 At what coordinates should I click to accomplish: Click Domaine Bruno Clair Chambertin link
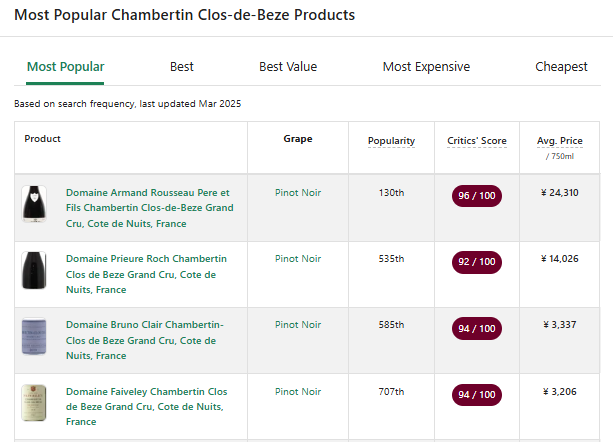pyautogui.click(x=144, y=340)
